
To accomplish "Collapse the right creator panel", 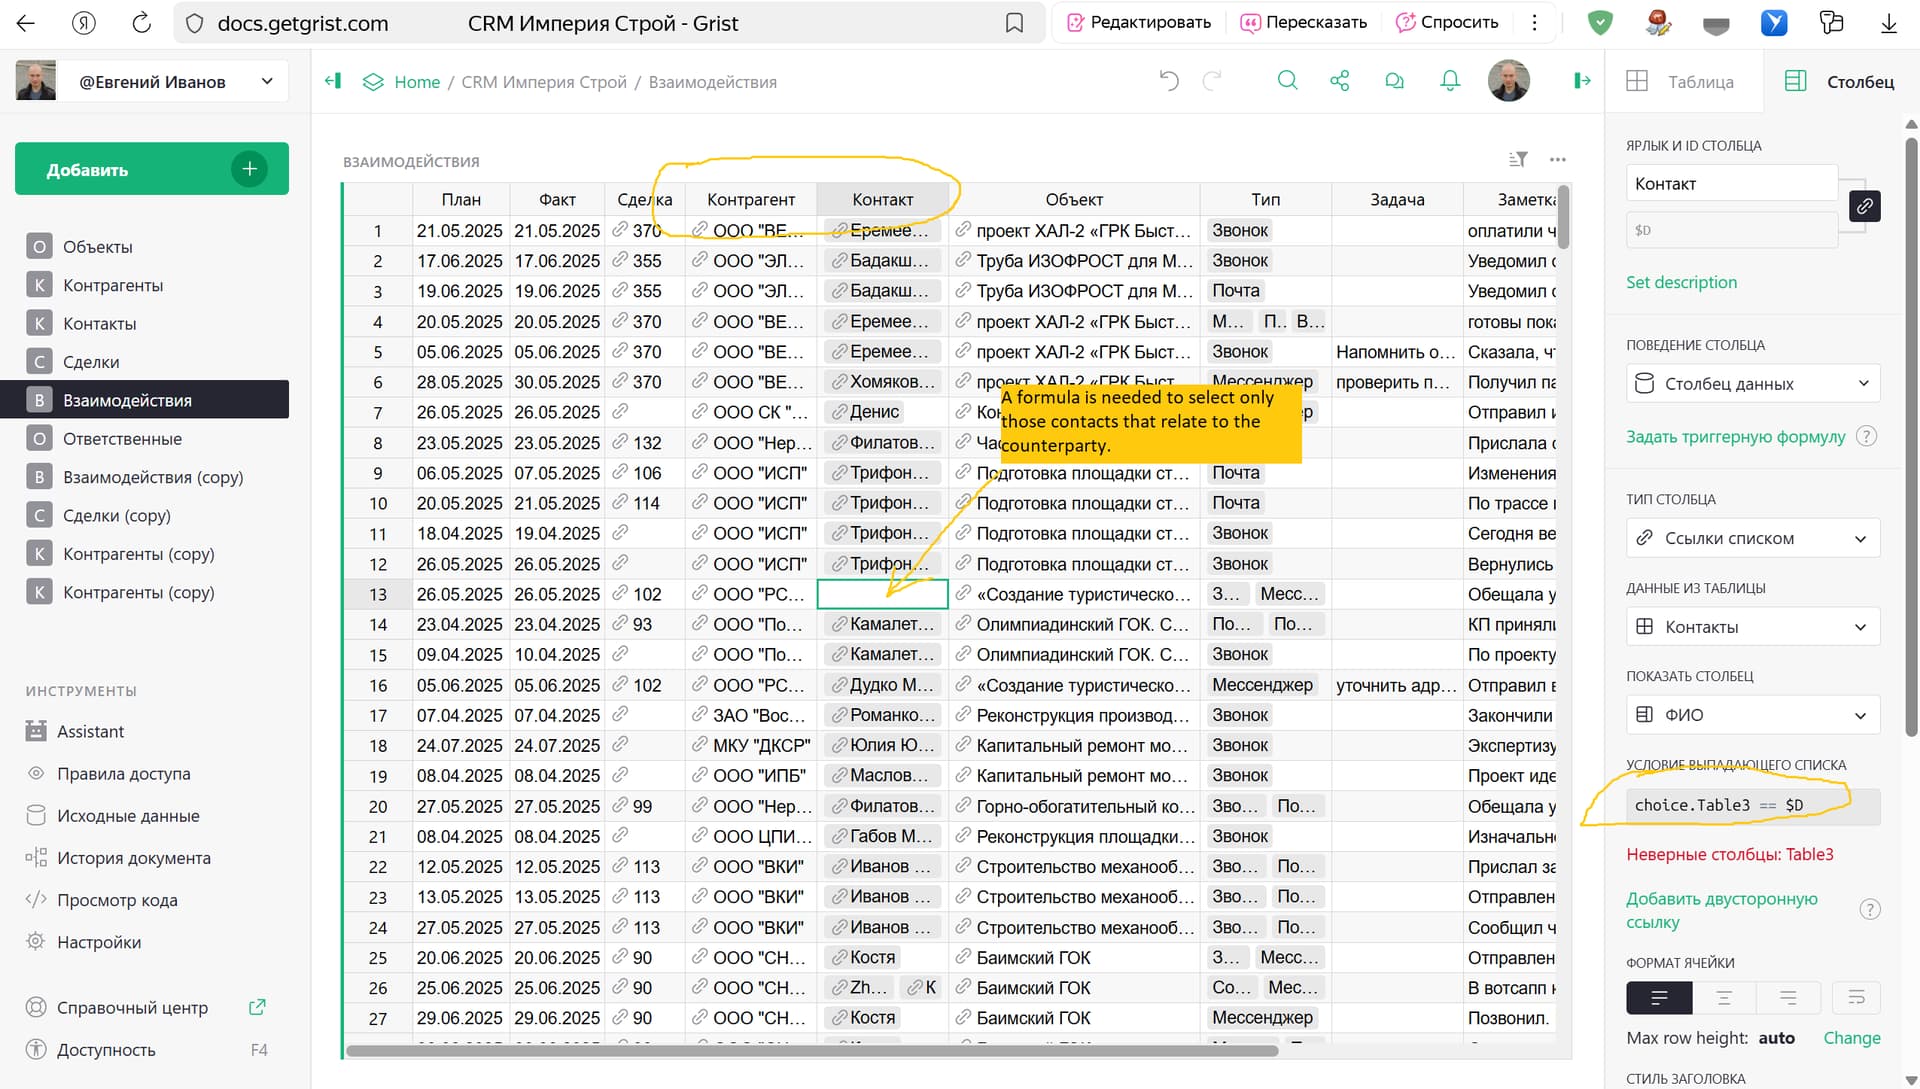I will point(1581,81).
